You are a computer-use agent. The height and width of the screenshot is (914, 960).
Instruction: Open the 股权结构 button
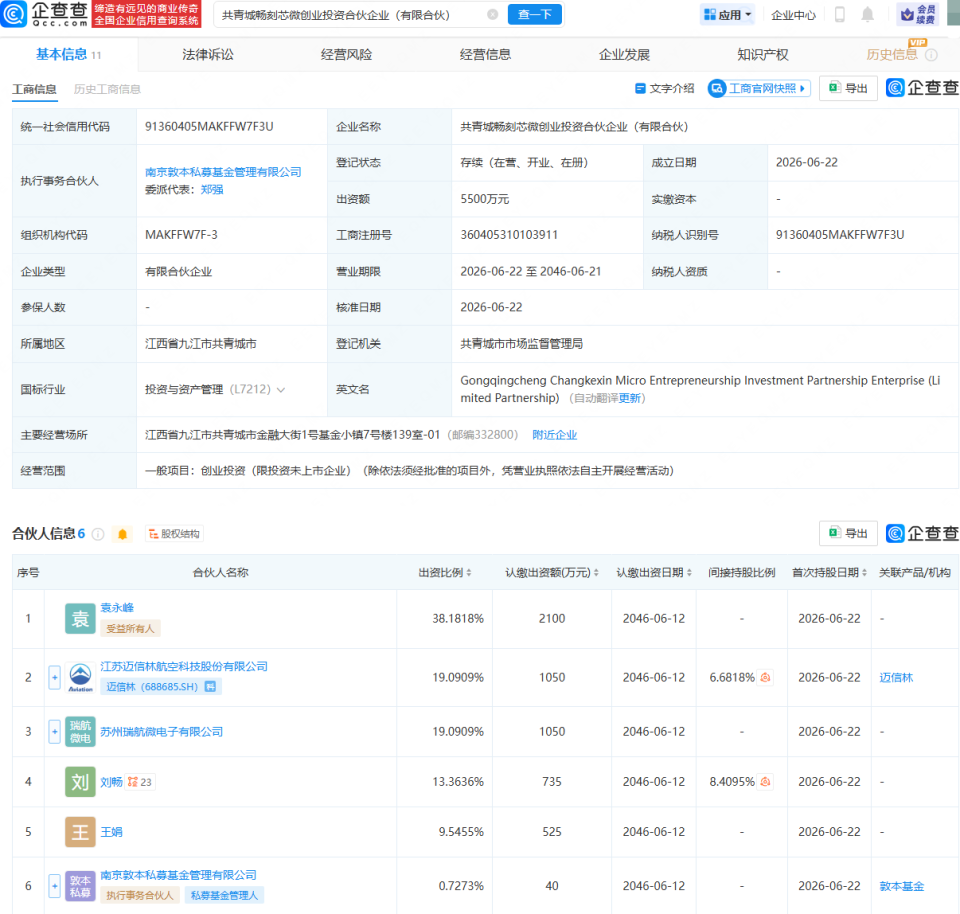click(x=174, y=534)
